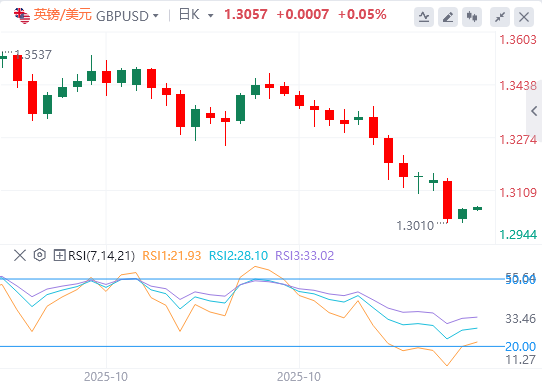
Task: Expand side panel with left chevron
Action: [534, 111]
